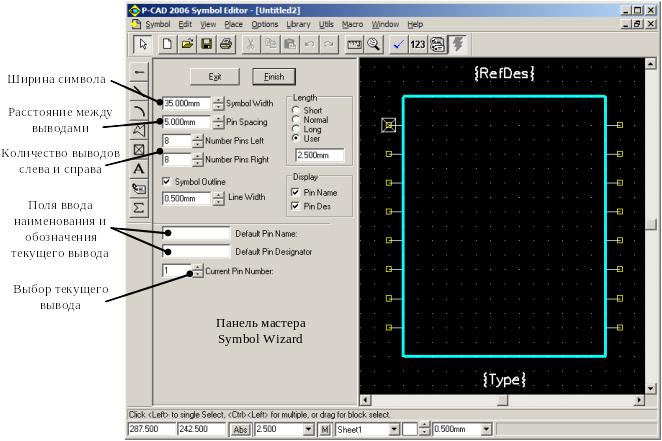Click the Line Width spinner arrows
The width and height of the screenshot is (662, 441).
coord(218,198)
